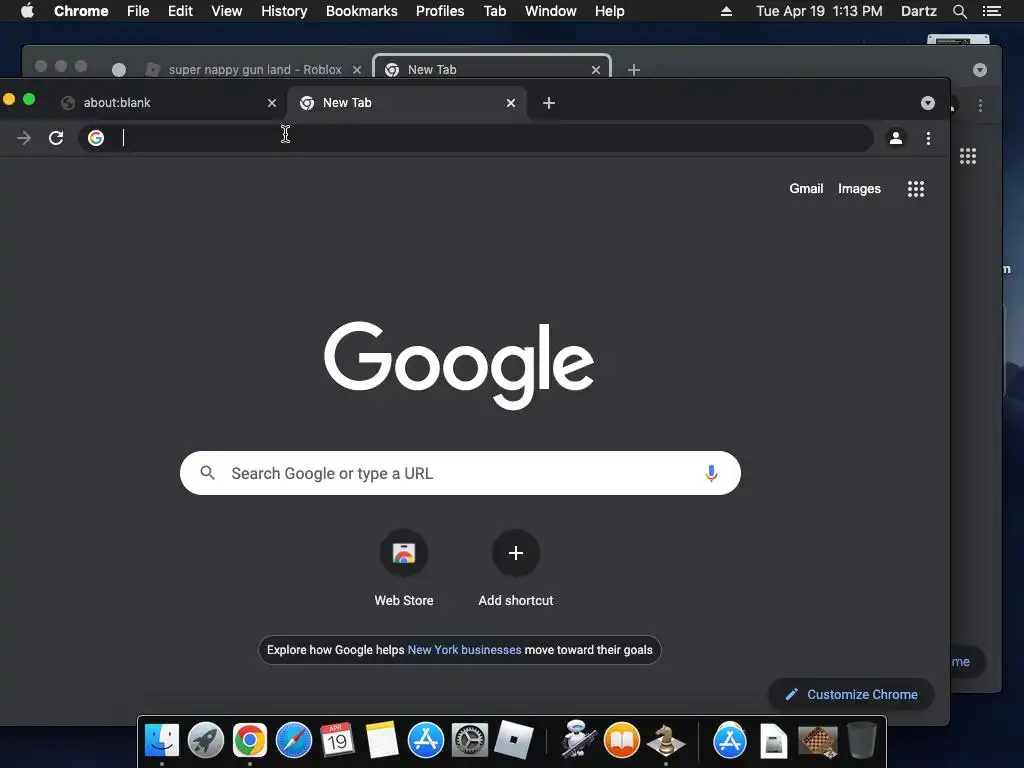Open the profile avatar icon in the front toolbar
1024x768 pixels.
[x=896, y=138]
